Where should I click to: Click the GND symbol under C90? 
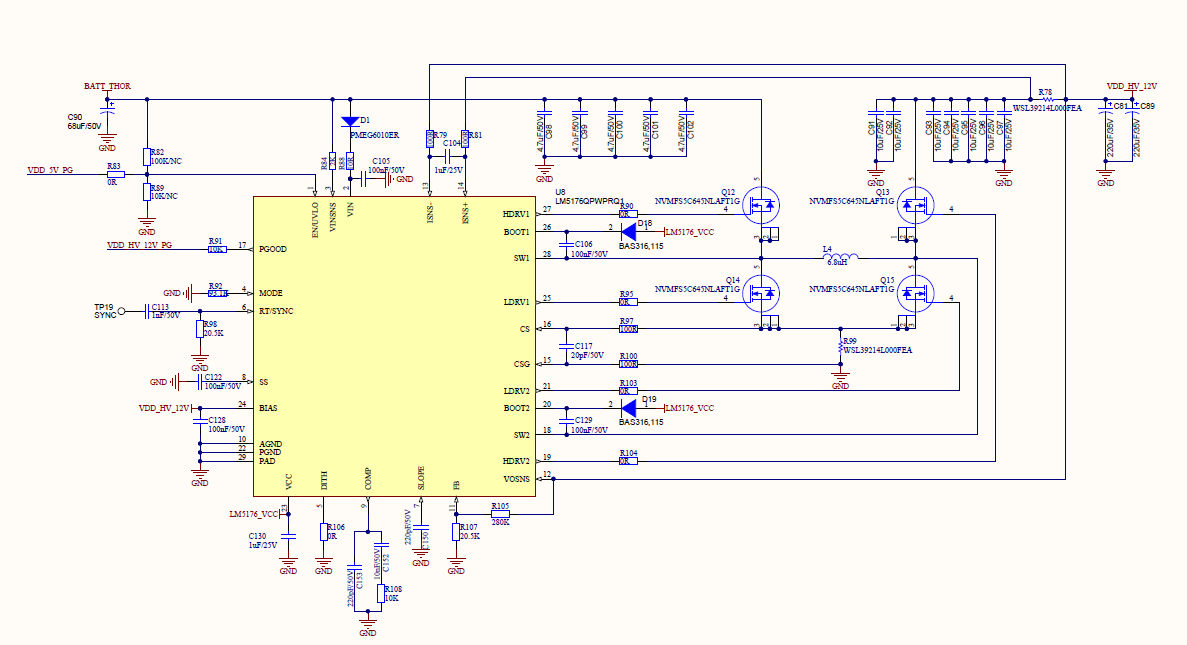click(x=107, y=143)
